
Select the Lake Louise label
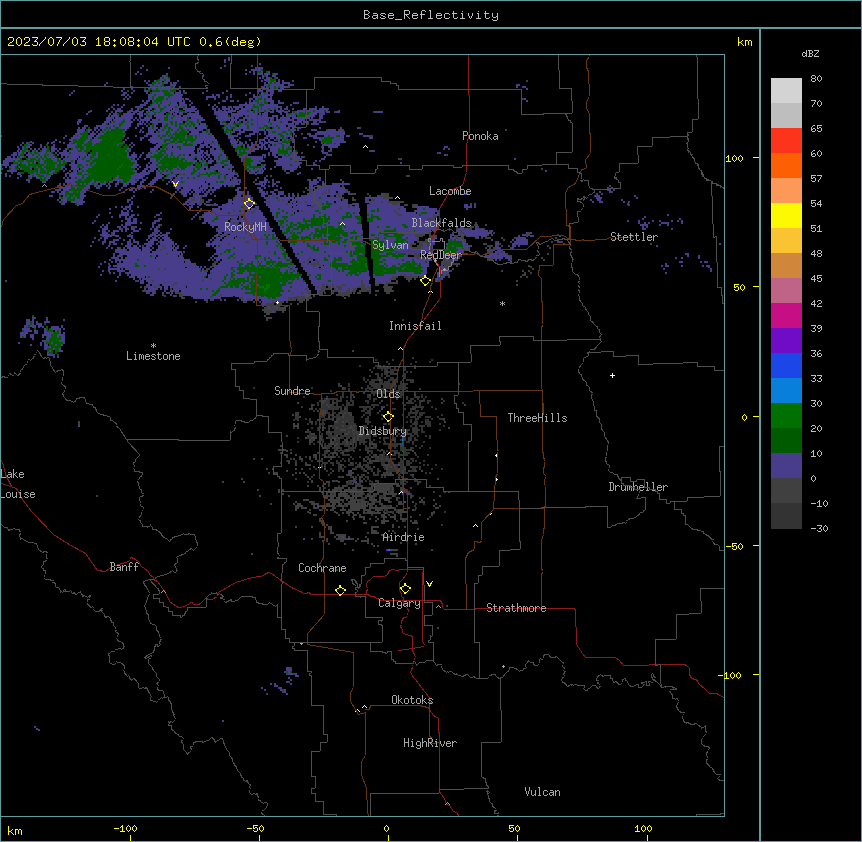coord(18,484)
